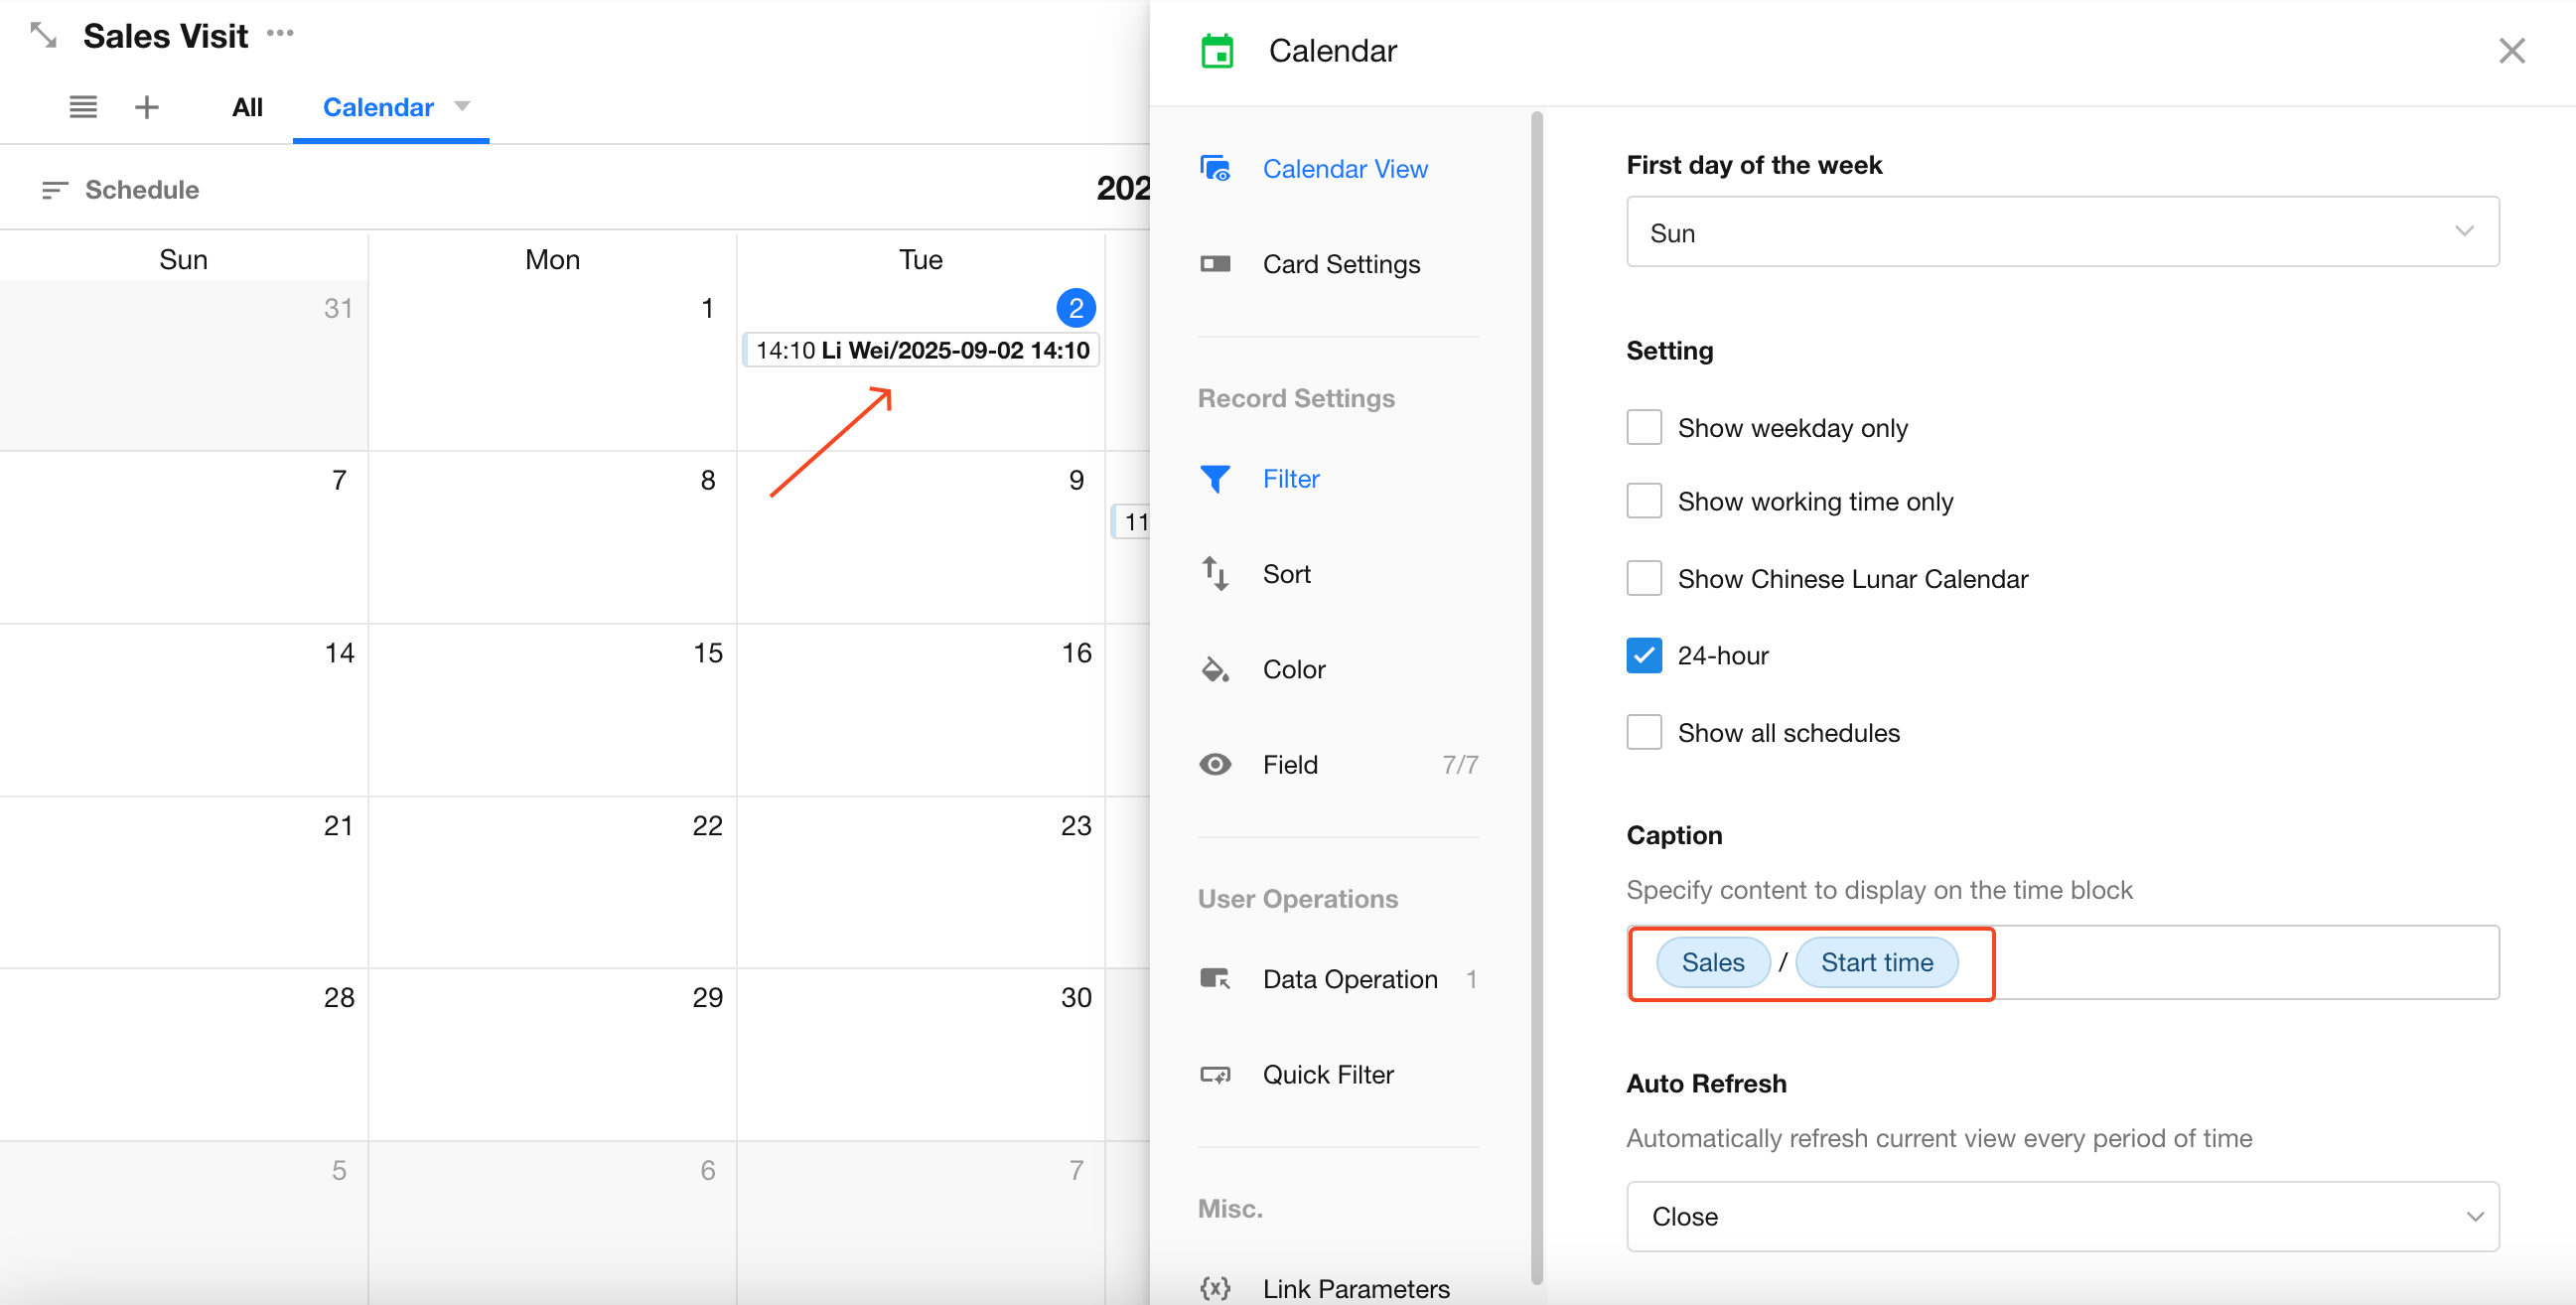Expand the First day of the week dropdown
This screenshot has width=2576, height=1305.
(2061, 232)
